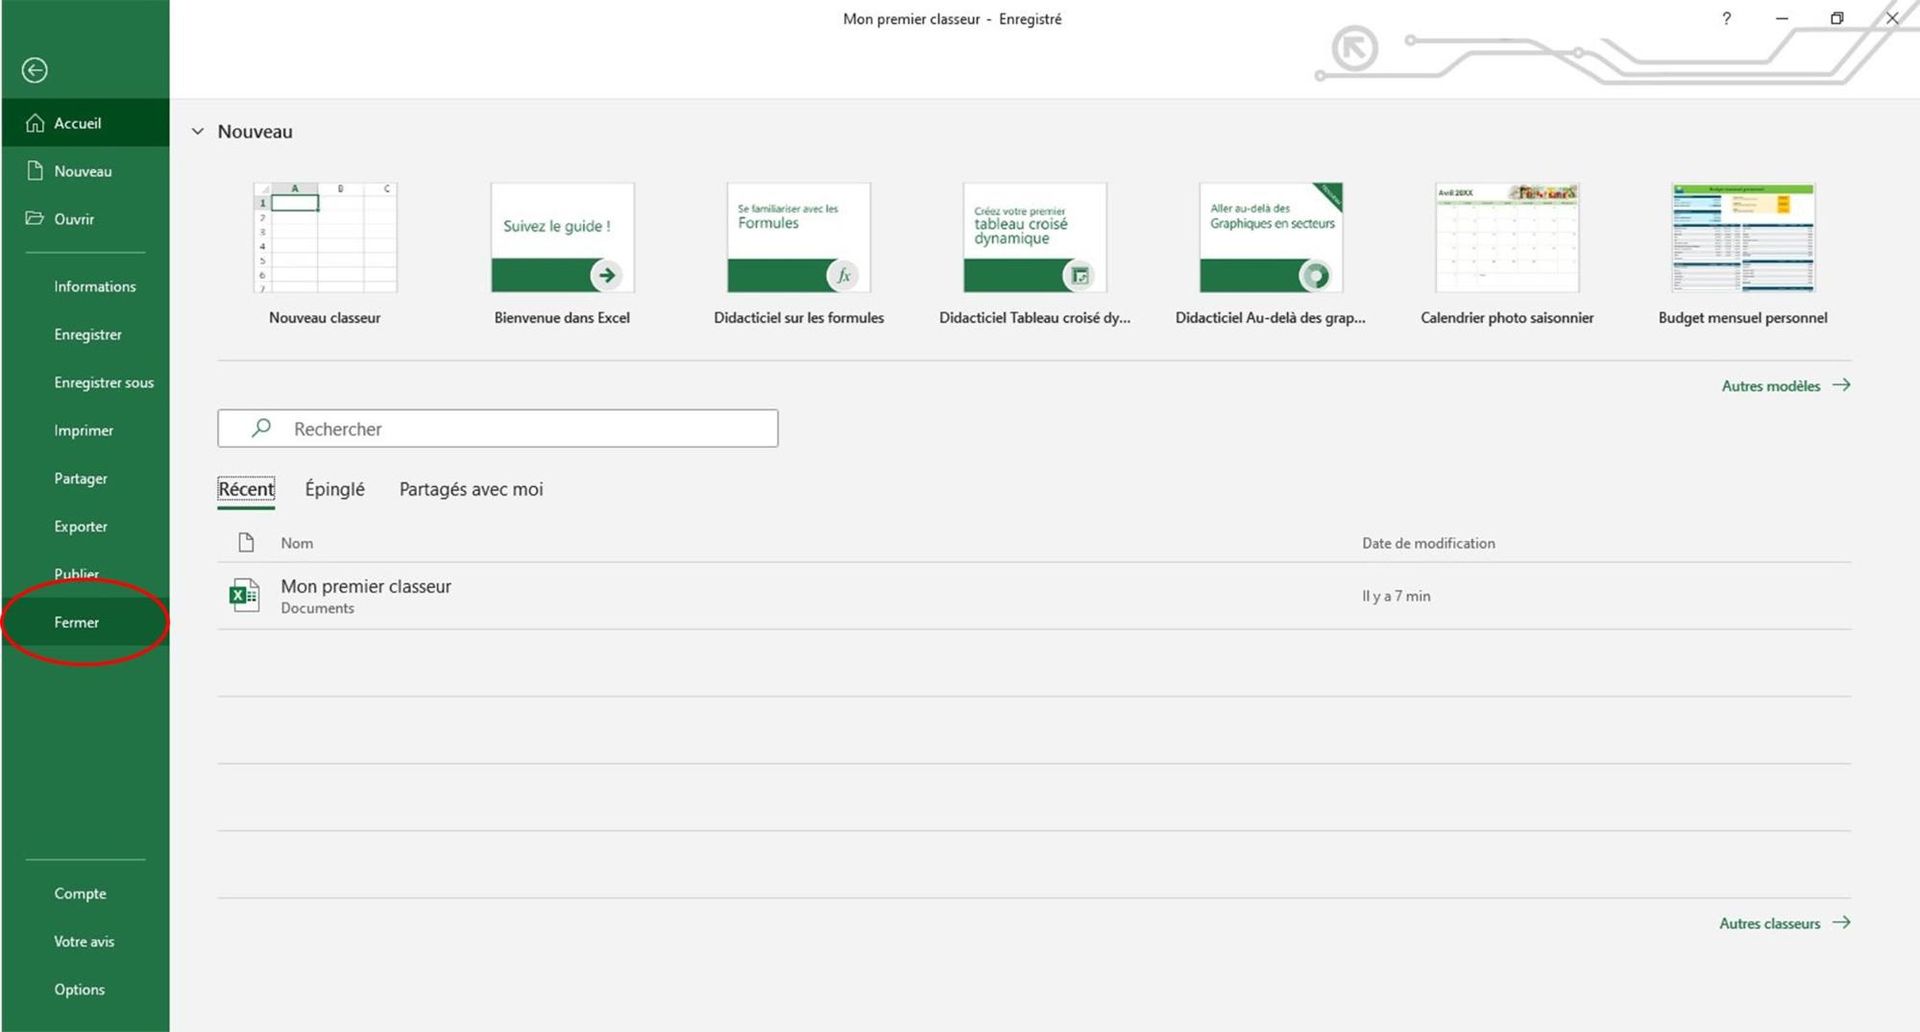Viewport: 1920px width, 1032px height.
Task: Switch to the Récent tab
Action: [246, 489]
